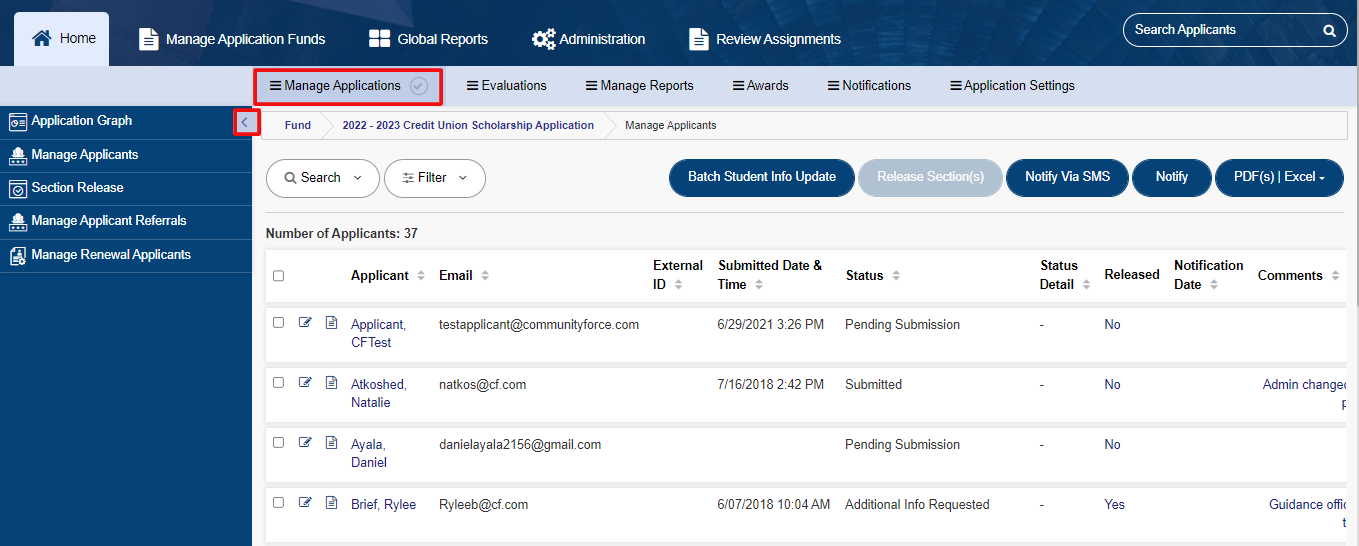This screenshot has height=546, width=1359.
Task: Click the Notify Via SMS button
Action: coord(1068,177)
